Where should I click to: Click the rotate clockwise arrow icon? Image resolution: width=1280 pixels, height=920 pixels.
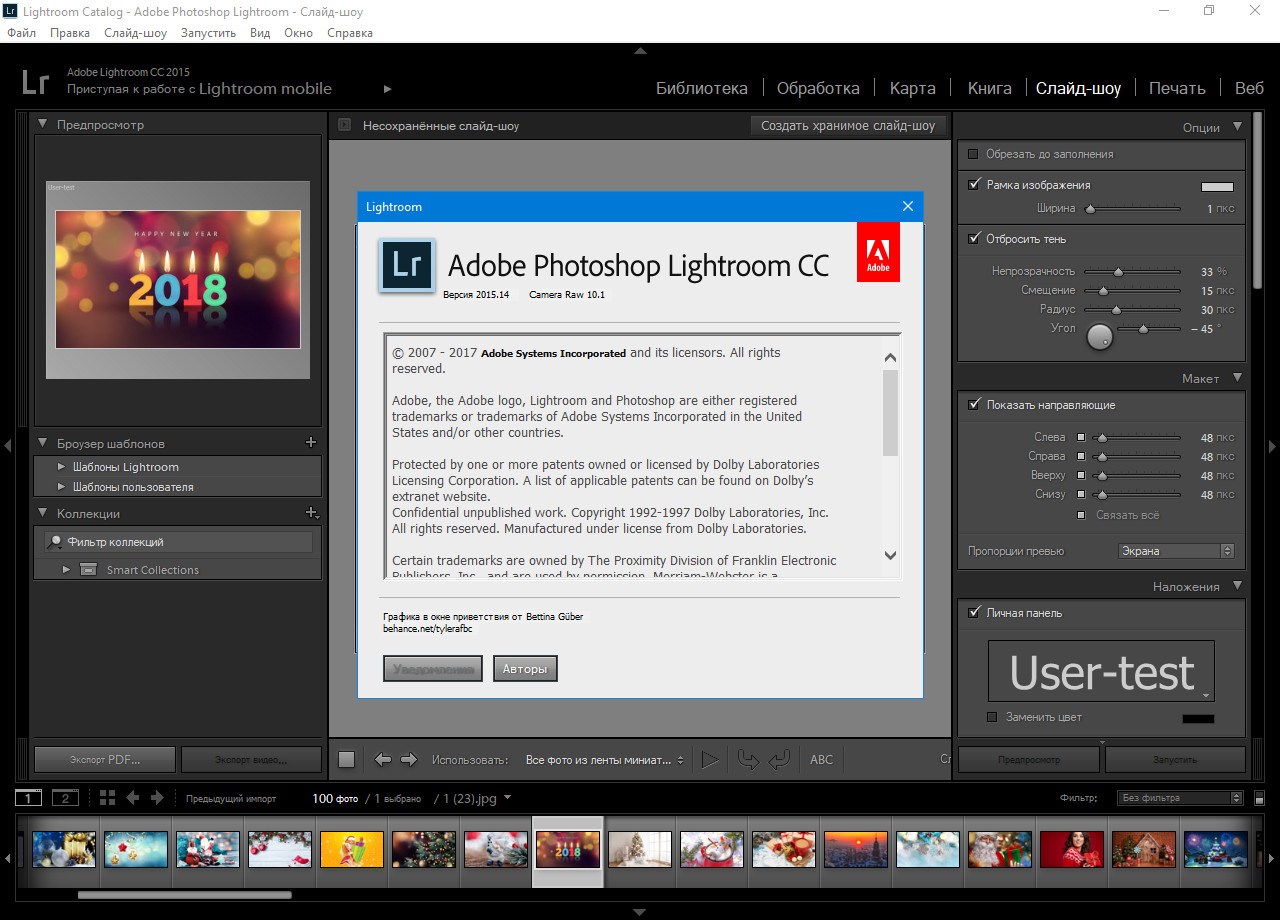780,760
